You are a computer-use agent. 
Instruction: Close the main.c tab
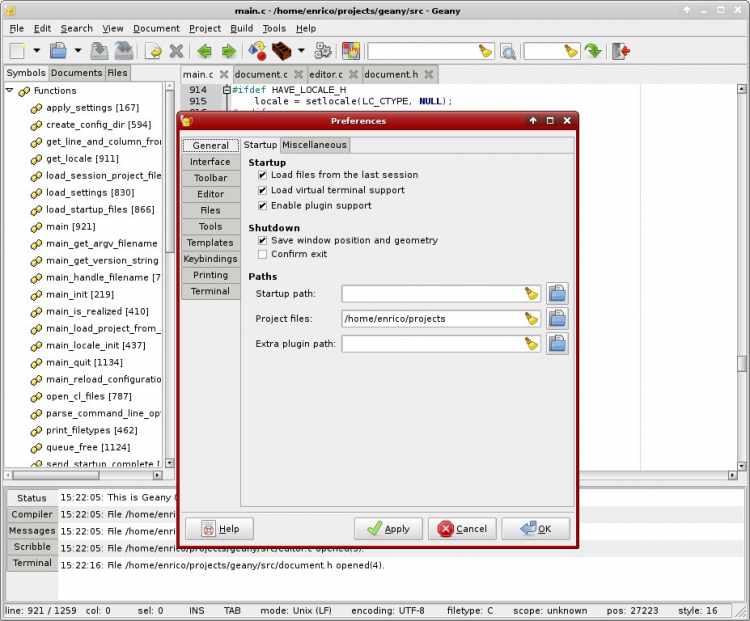(x=224, y=74)
